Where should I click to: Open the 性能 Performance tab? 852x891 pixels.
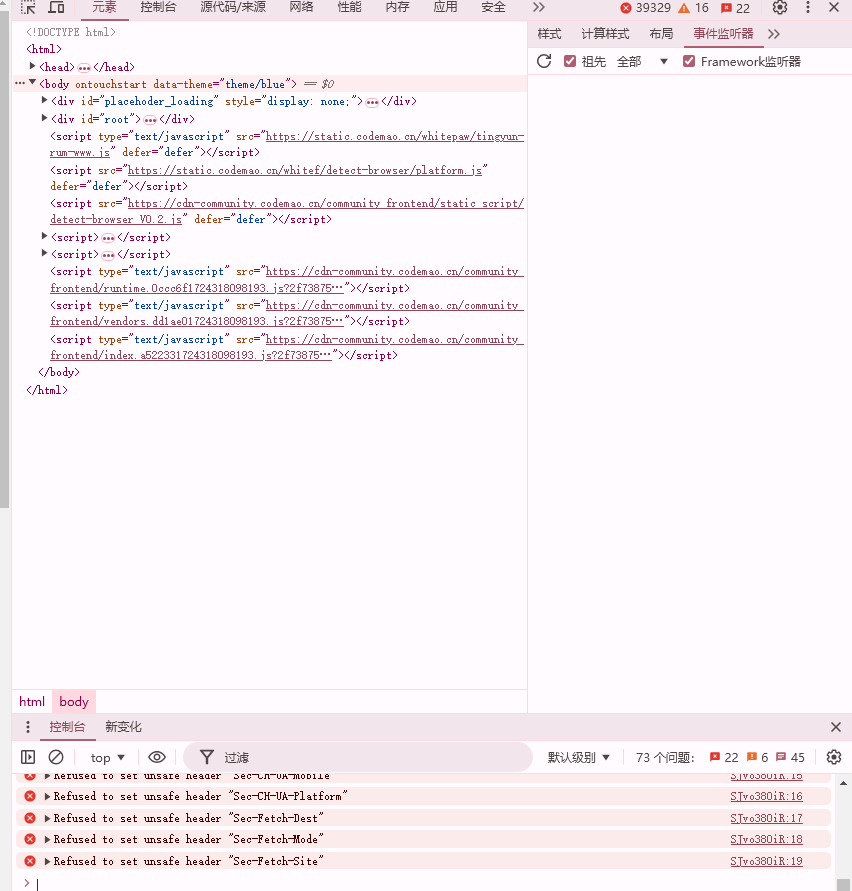point(350,7)
